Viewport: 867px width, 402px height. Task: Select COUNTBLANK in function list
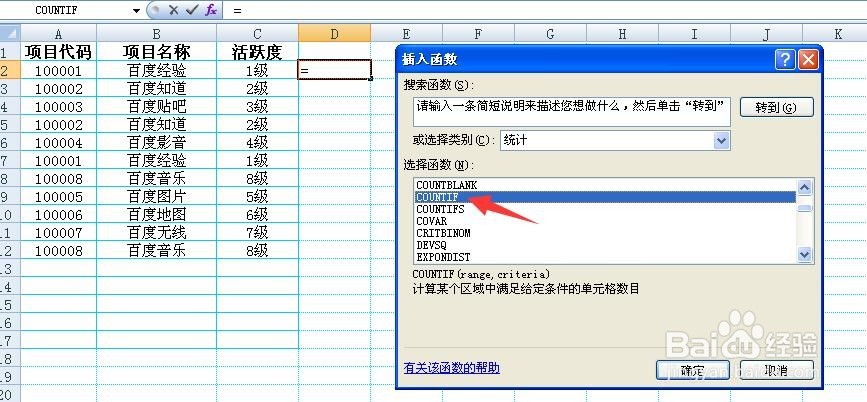coord(605,185)
